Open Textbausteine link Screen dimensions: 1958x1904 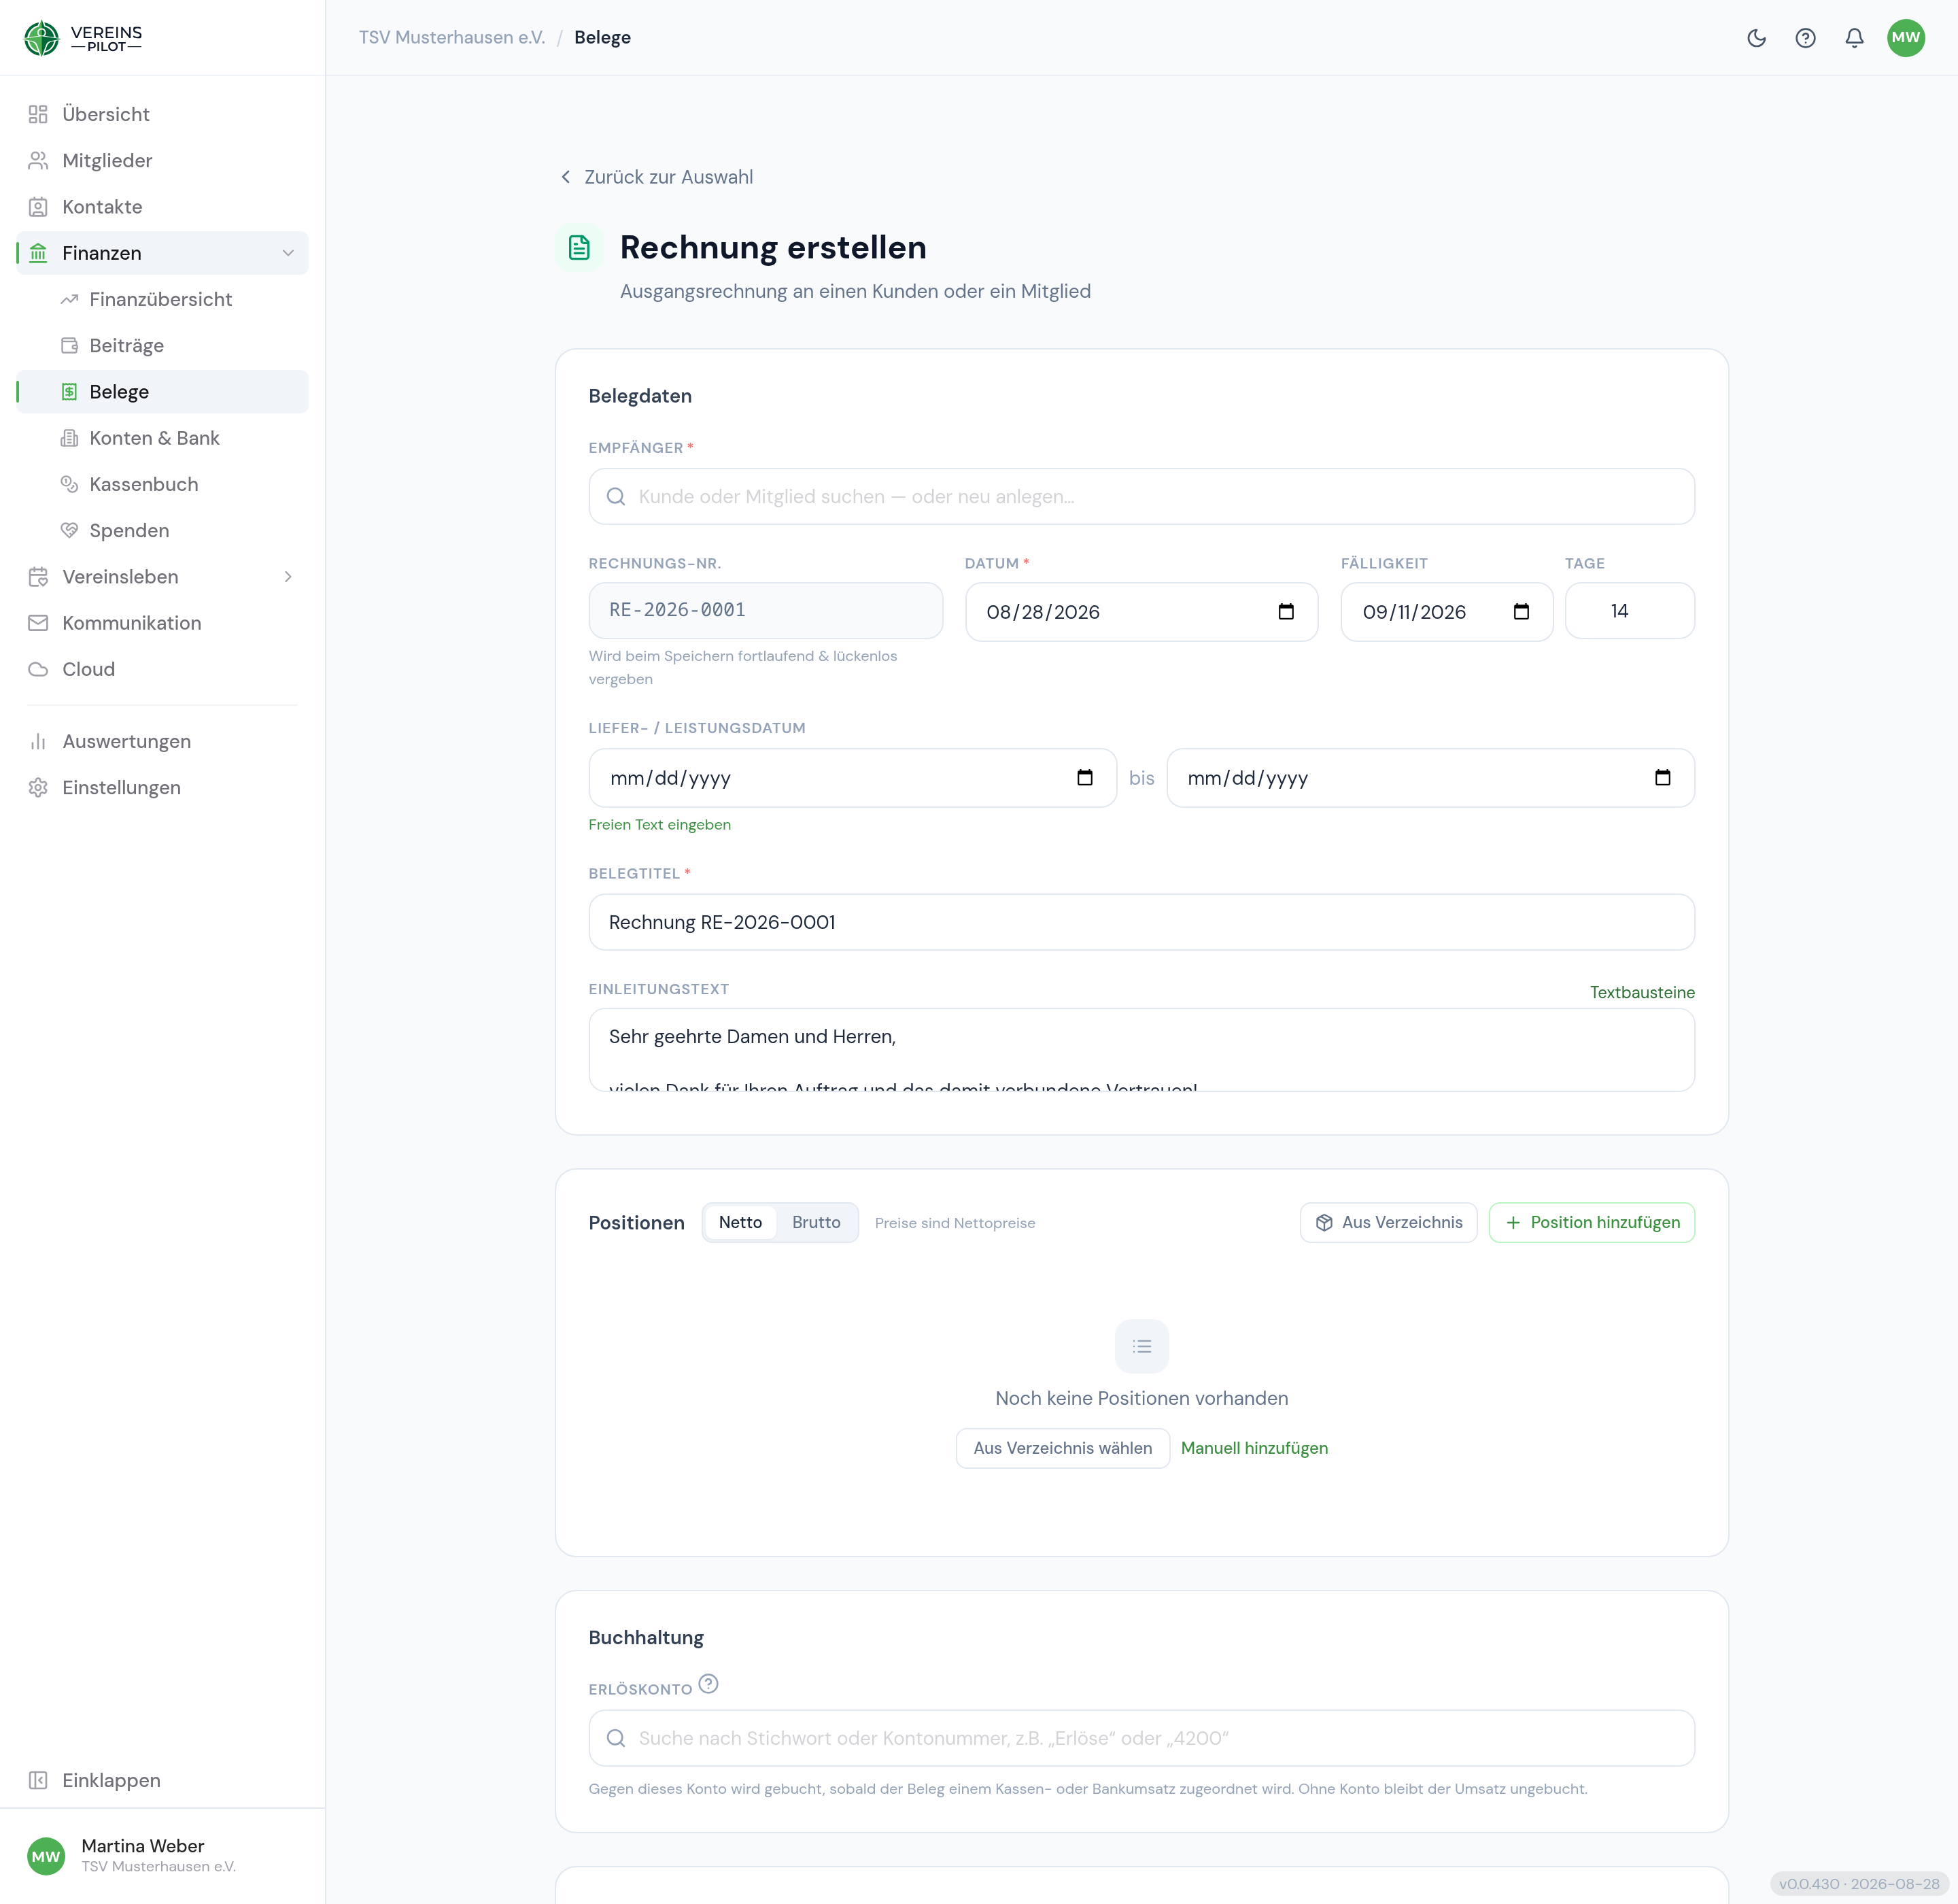pos(1642,992)
